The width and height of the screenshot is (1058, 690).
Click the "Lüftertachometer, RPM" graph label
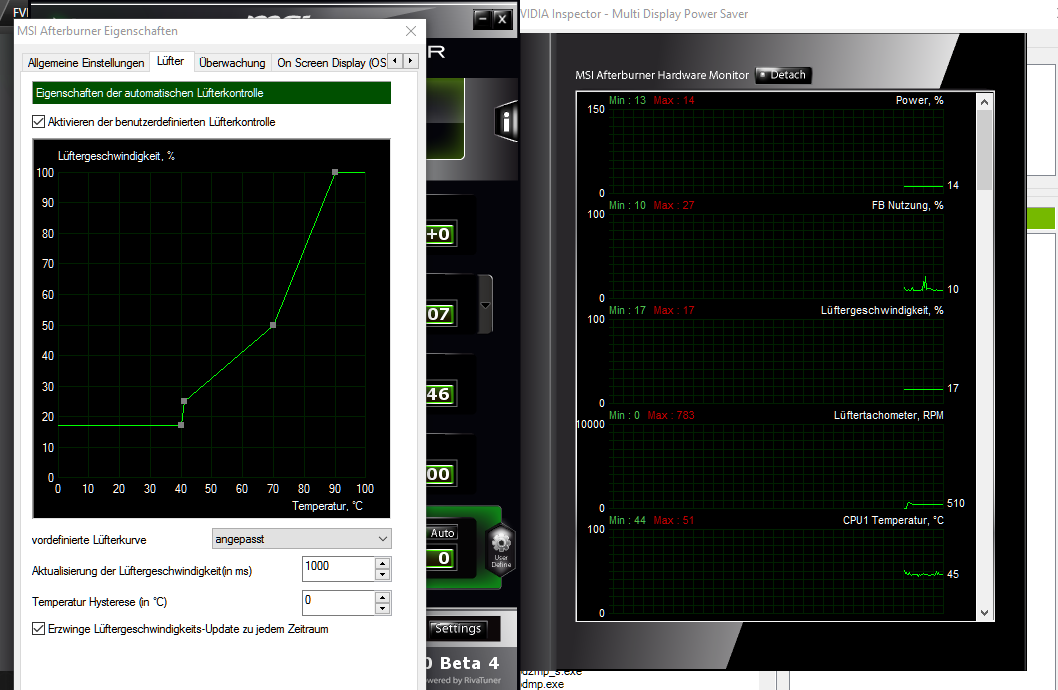(888, 415)
